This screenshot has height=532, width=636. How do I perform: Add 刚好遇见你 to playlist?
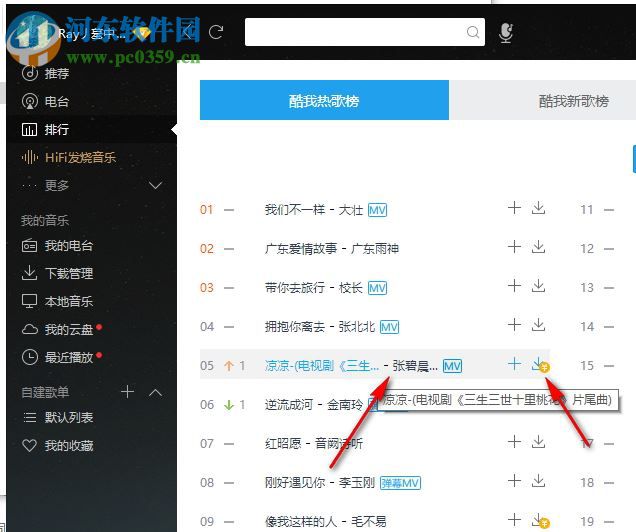click(x=514, y=481)
